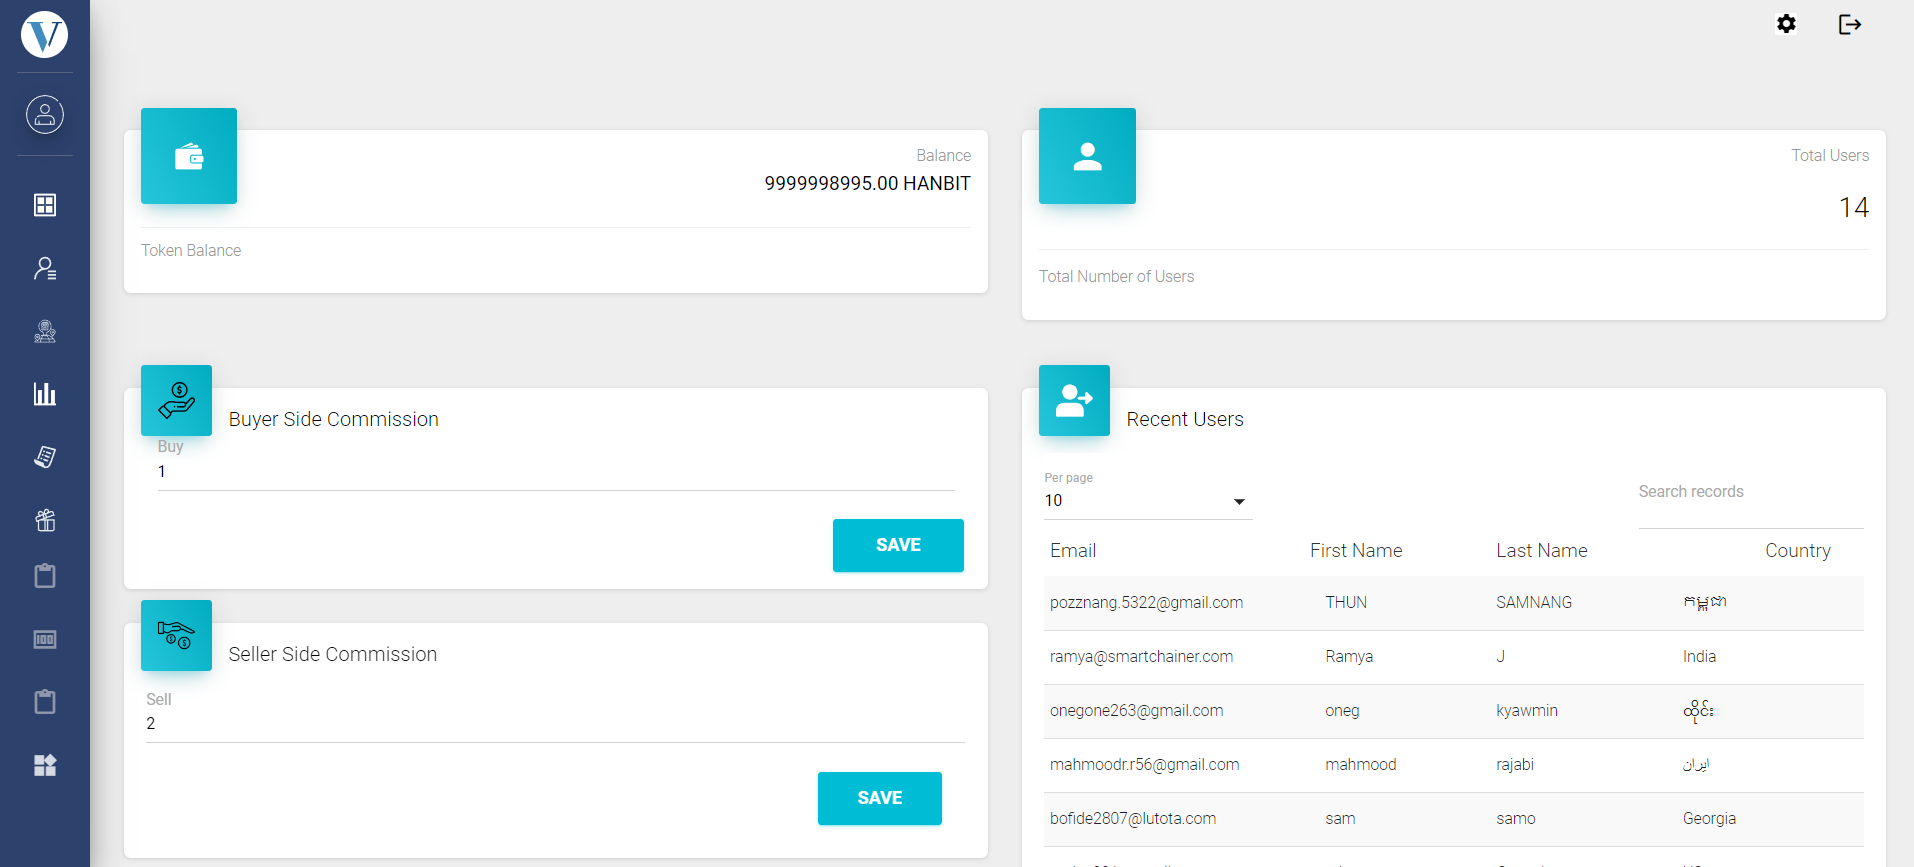Open the widgets icon at sidebar bottom
Image resolution: width=1914 pixels, height=867 pixels.
[45, 765]
